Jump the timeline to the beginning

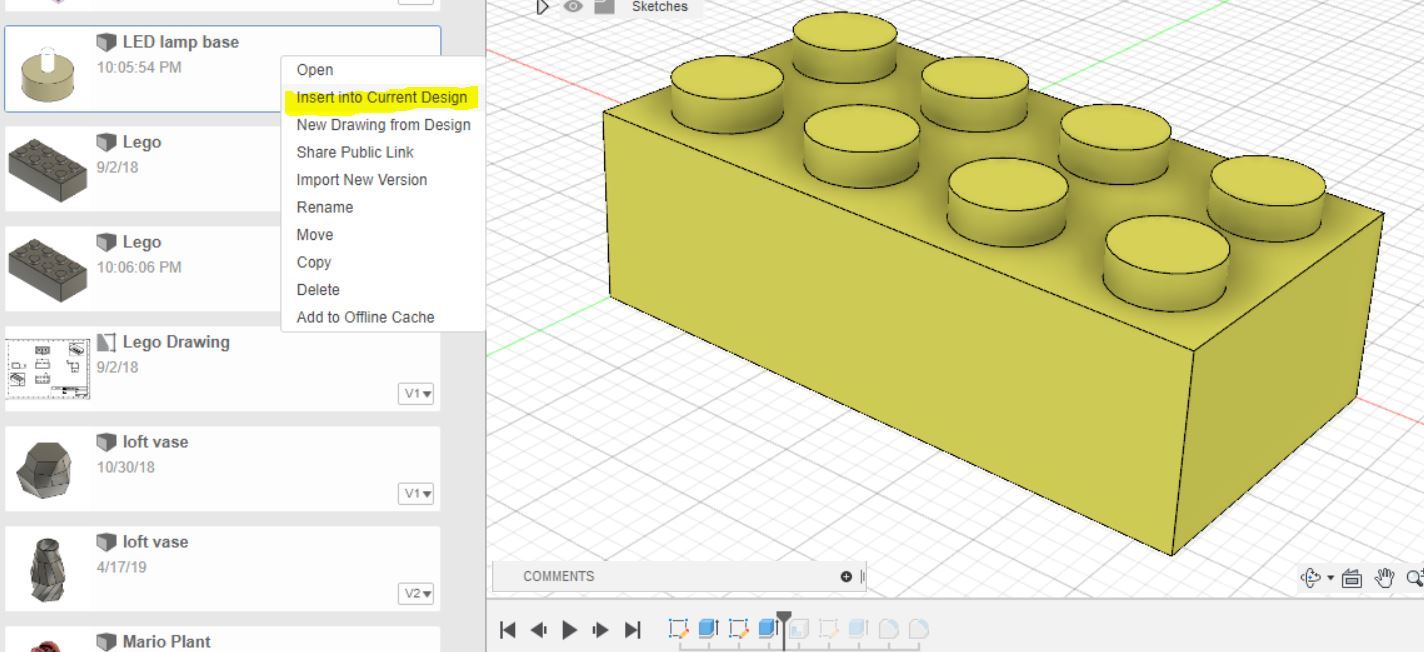click(x=508, y=630)
